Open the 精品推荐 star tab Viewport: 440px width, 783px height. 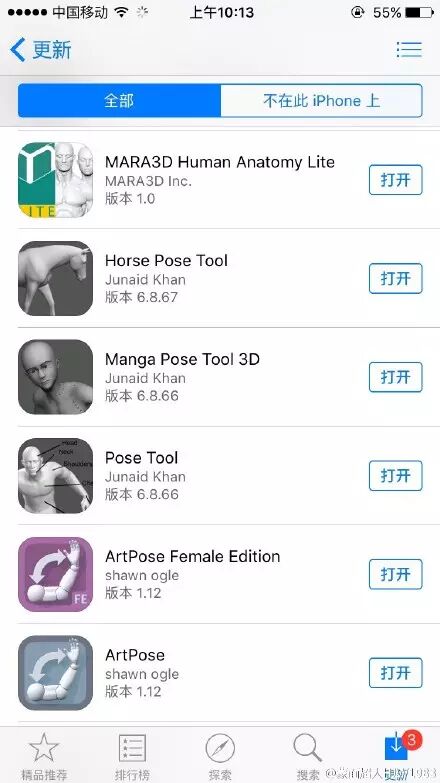[44, 754]
